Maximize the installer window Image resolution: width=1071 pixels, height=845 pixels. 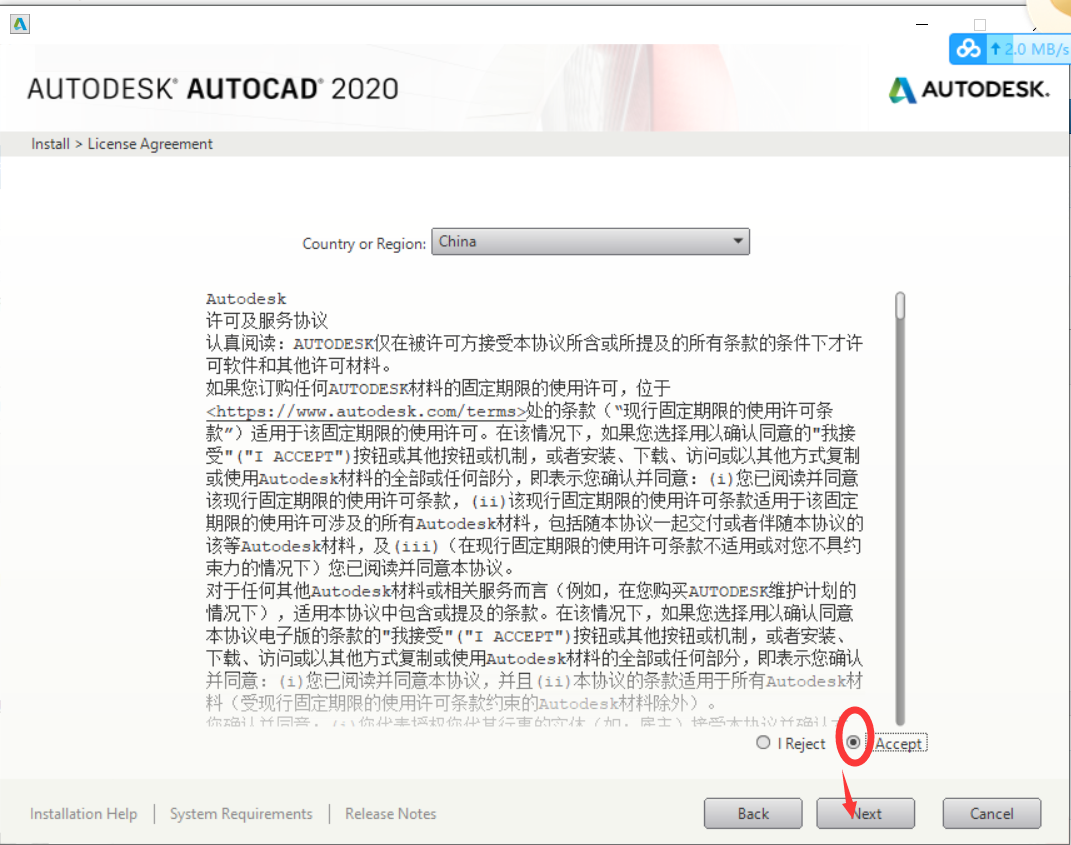pyautogui.click(x=980, y=25)
